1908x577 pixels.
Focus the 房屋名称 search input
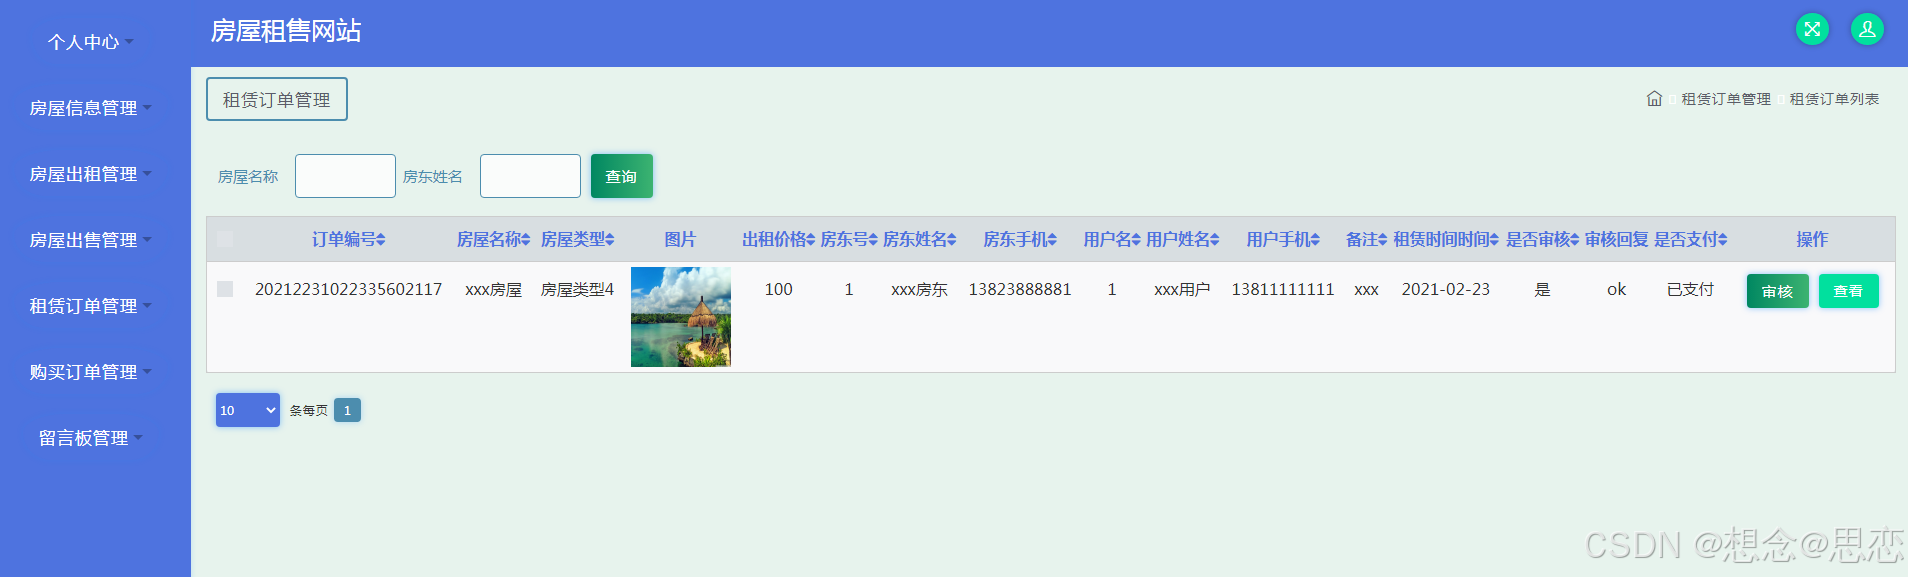point(345,176)
